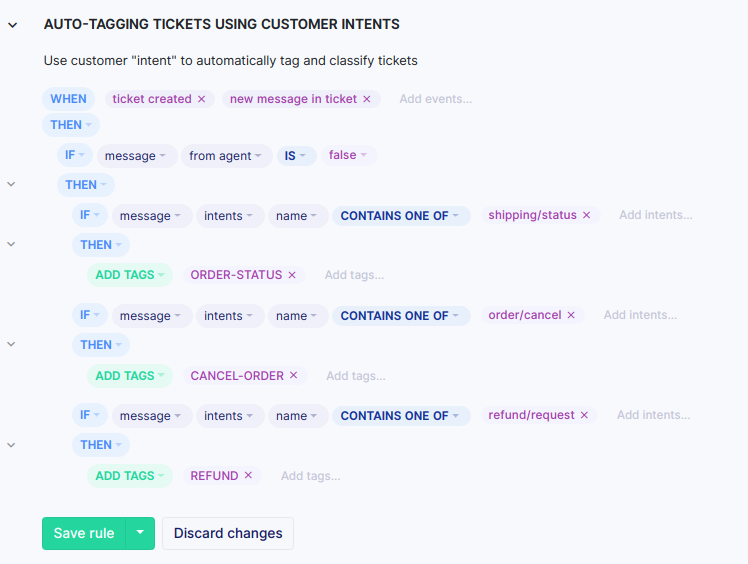Collapse the Auto-Tagging Tickets rule section
The image size is (748, 564).
coord(12,24)
